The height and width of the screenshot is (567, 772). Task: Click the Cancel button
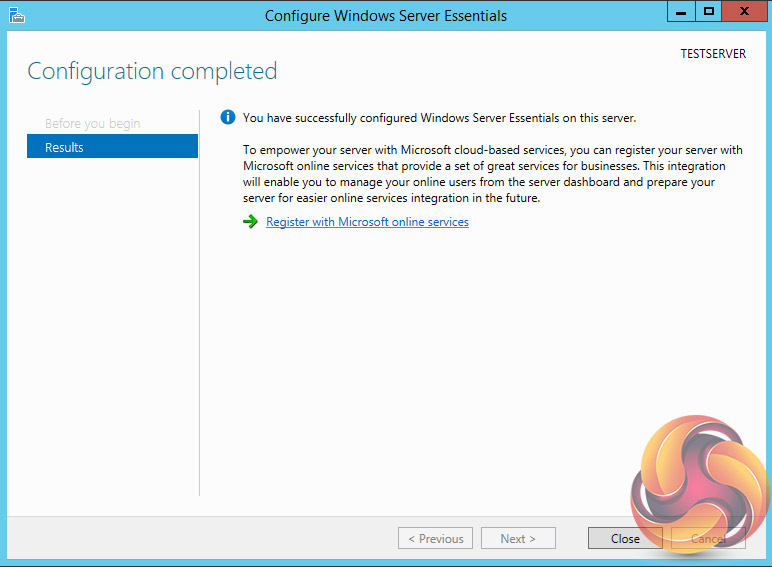click(708, 538)
